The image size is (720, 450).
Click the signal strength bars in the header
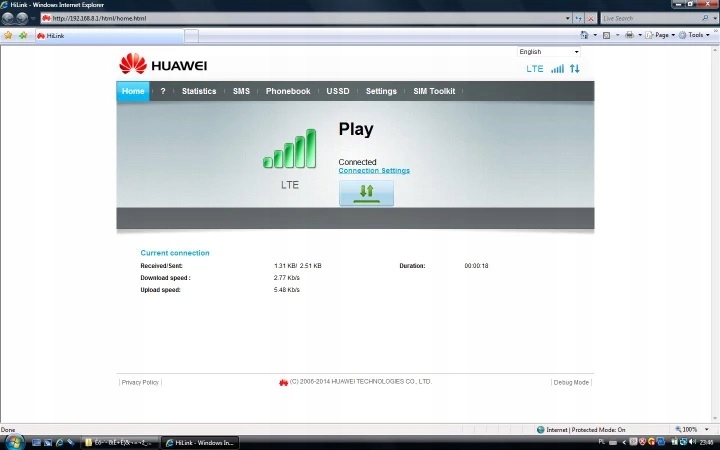pyautogui.click(x=557, y=69)
